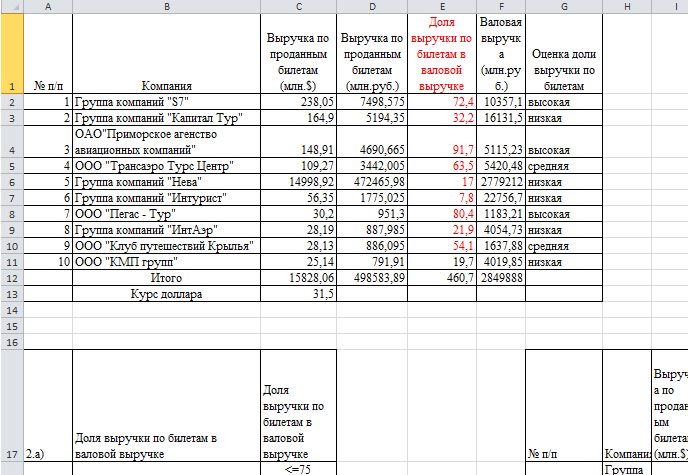Select red share value 91,7
Viewport: 688px width, 475px height.
pyautogui.click(x=442, y=142)
